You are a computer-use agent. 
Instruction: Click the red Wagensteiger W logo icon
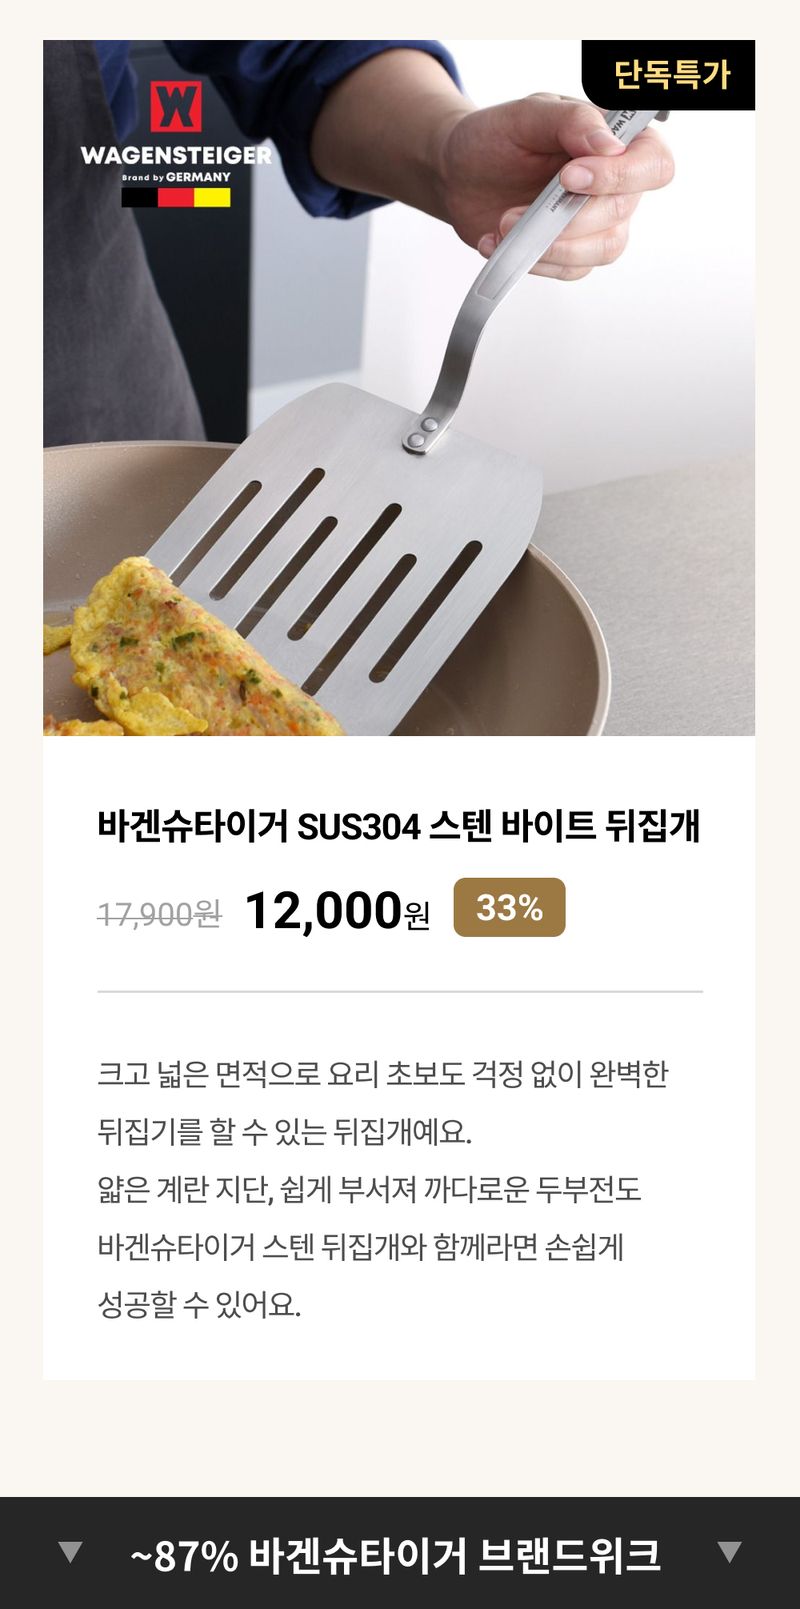(x=176, y=107)
